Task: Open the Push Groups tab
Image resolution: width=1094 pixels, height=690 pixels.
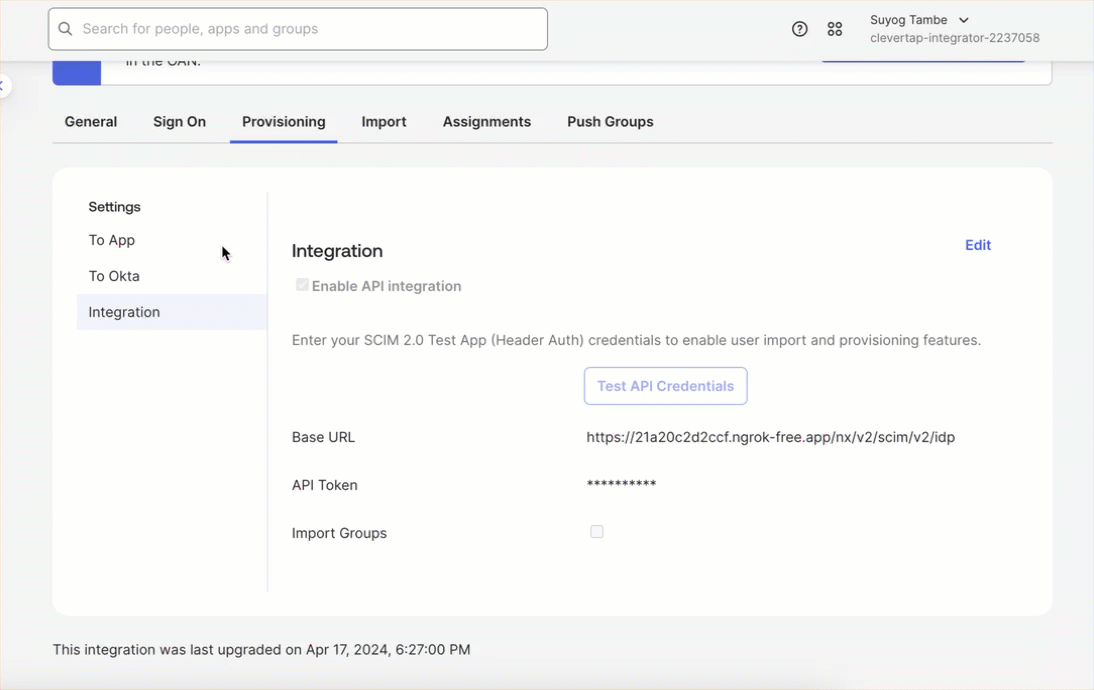Action: [609, 121]
